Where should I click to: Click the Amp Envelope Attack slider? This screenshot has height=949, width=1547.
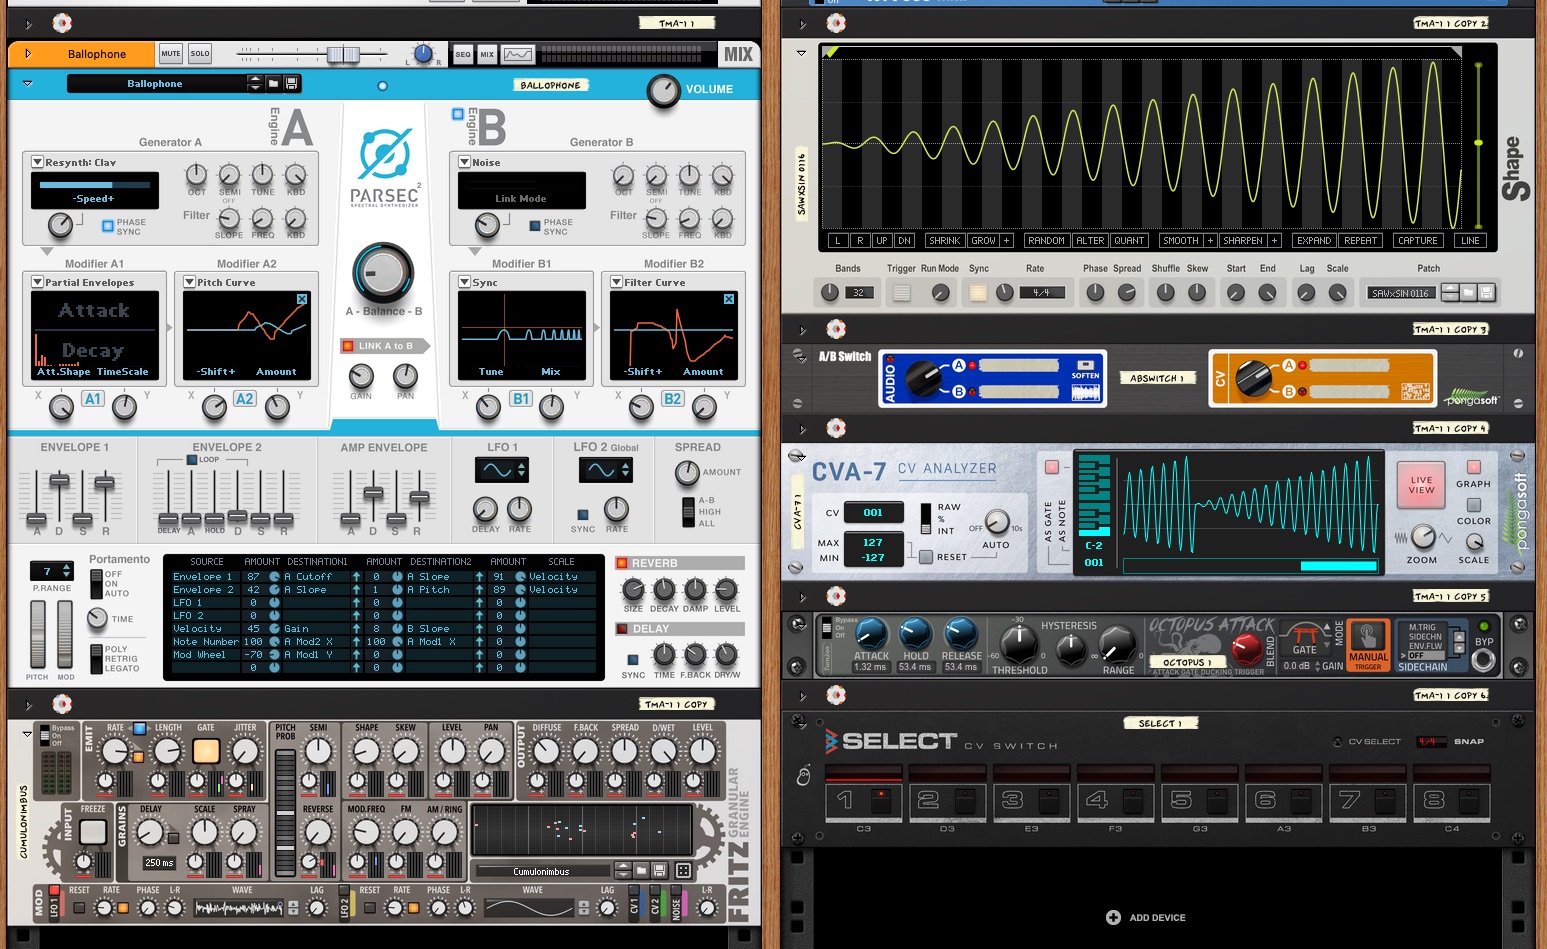[351, 519]
